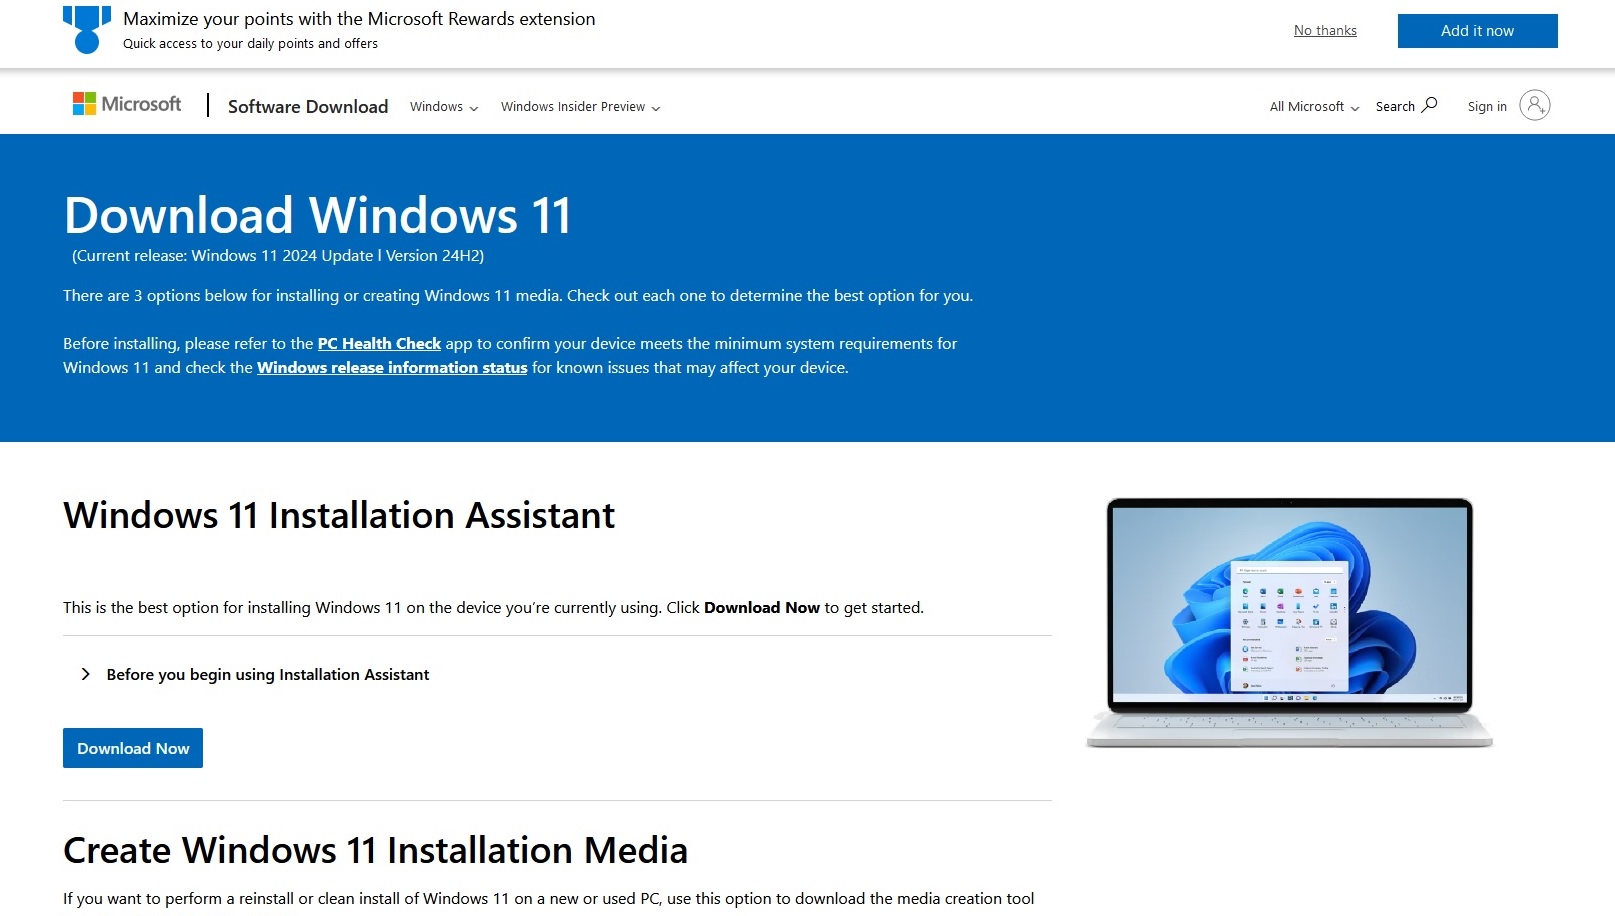This screenshot has width=1615, height=916.
Task: Click the chevron beside Windows Insider Preview
Action: (x=656, y=108)
